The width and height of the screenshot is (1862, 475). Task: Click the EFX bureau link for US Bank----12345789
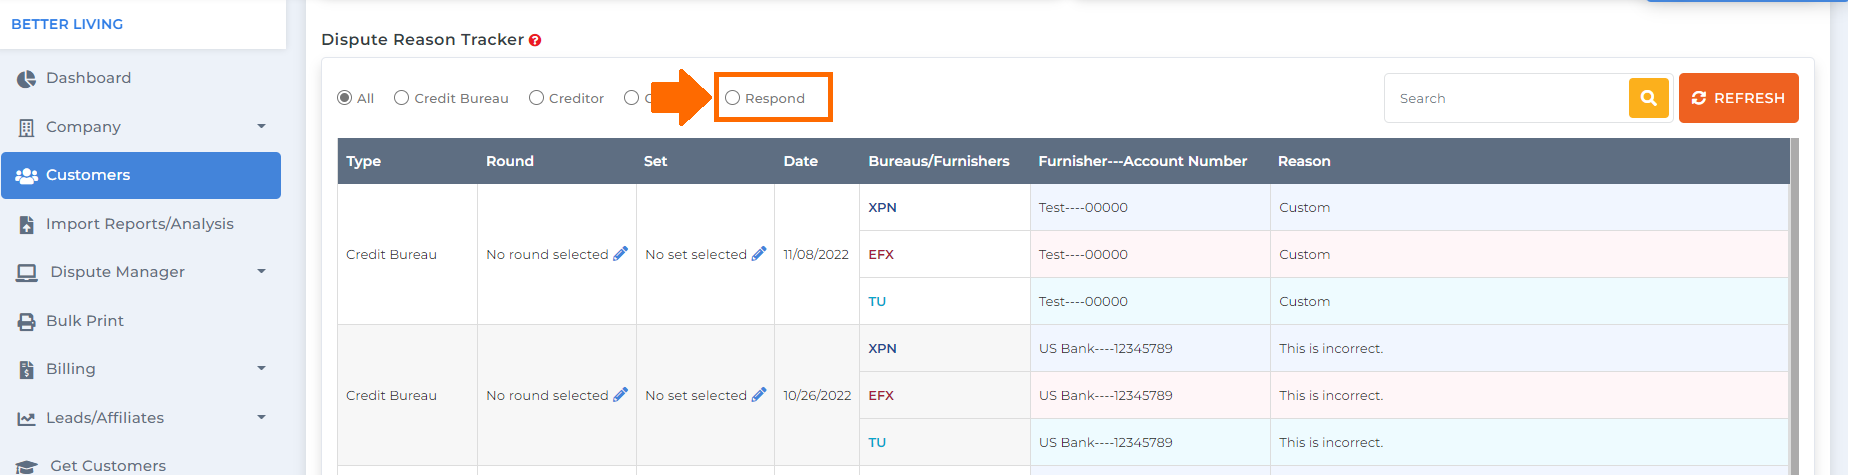pyautogui.click(x=881, y=396)
